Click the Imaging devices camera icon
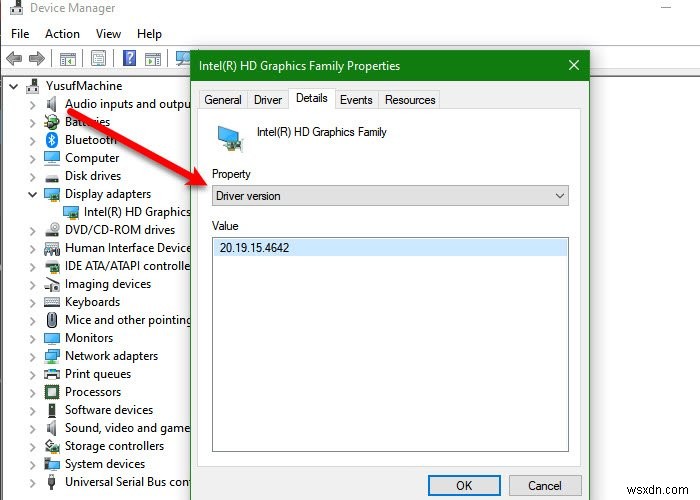 [x=52, y=284]
